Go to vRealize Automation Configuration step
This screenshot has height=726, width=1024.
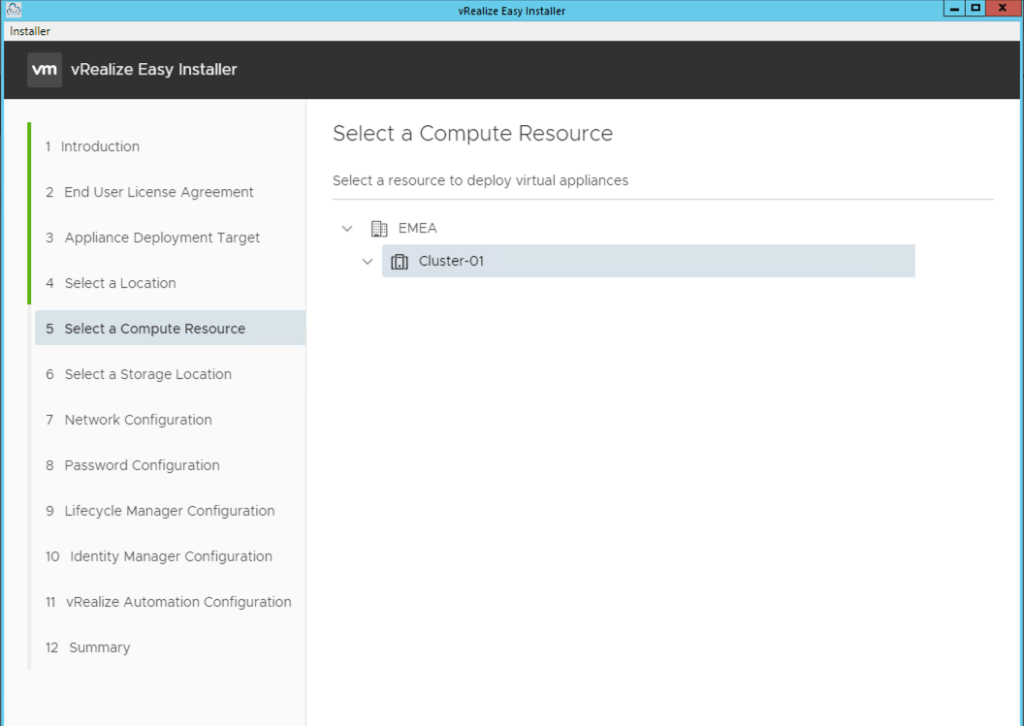tap(178, 602)
